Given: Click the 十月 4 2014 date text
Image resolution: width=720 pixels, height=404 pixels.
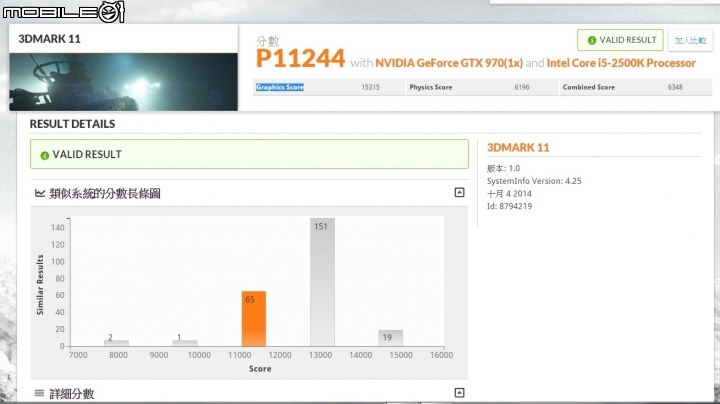Looking at the screenshot, I should (509, 194).
